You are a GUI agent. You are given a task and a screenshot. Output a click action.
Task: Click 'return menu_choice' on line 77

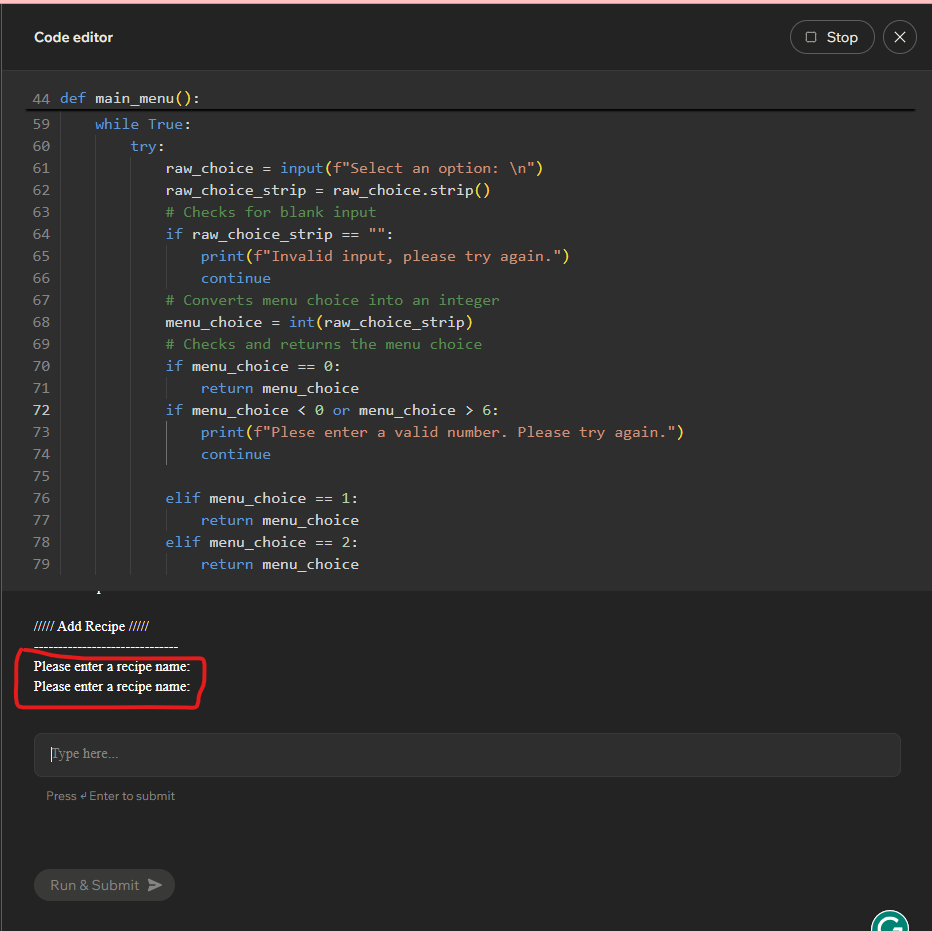[279, 520]
